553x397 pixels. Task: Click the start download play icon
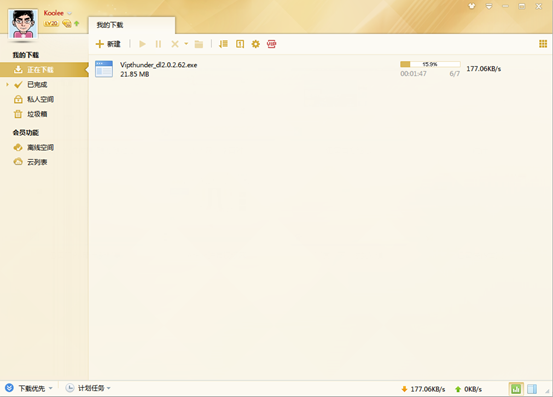142,44
